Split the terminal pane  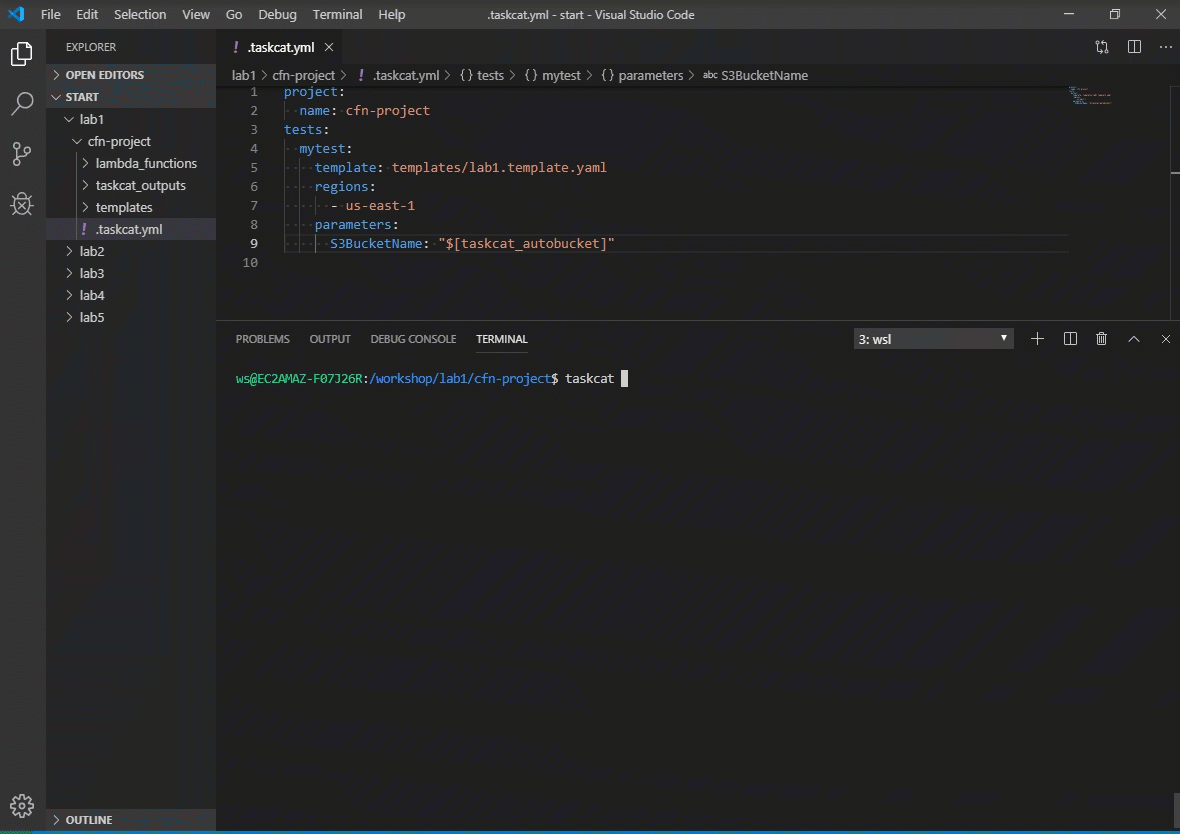pyautogui.click(x=1070, y=339)
